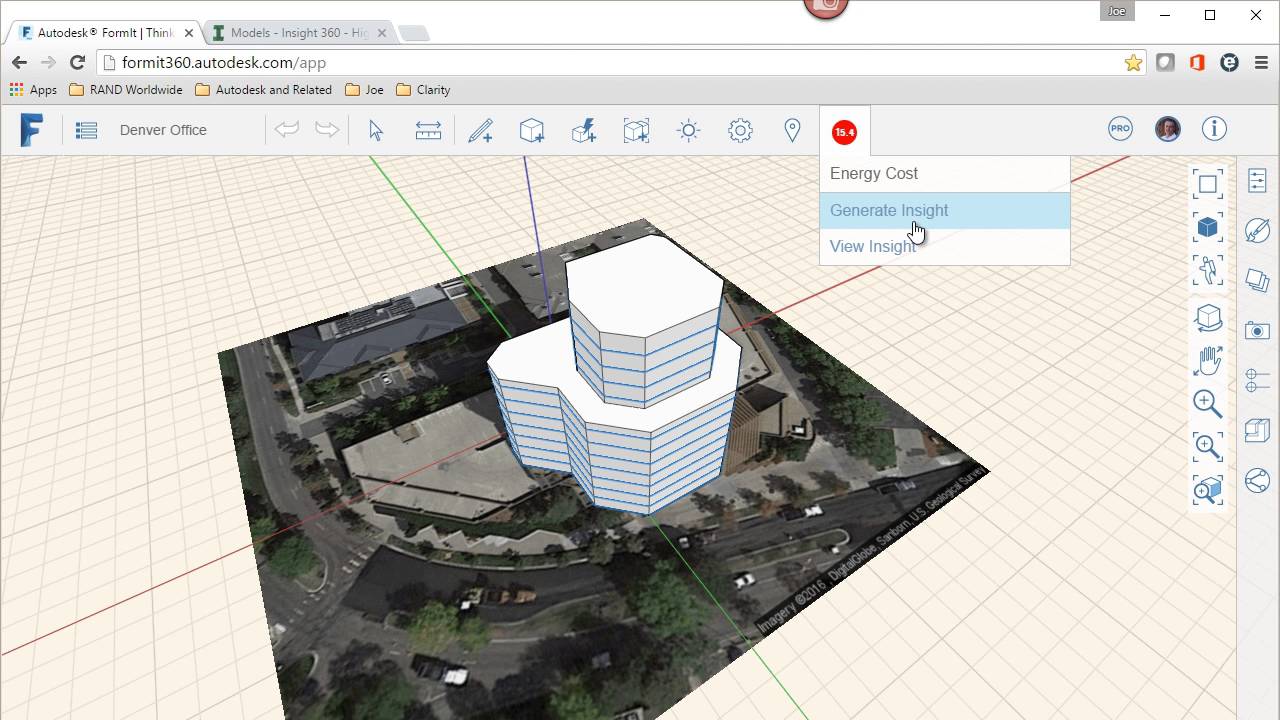Select the Walk figure navigation icon
Image resolution: width=1280 pixels, height=720 pixels.
1208,270
